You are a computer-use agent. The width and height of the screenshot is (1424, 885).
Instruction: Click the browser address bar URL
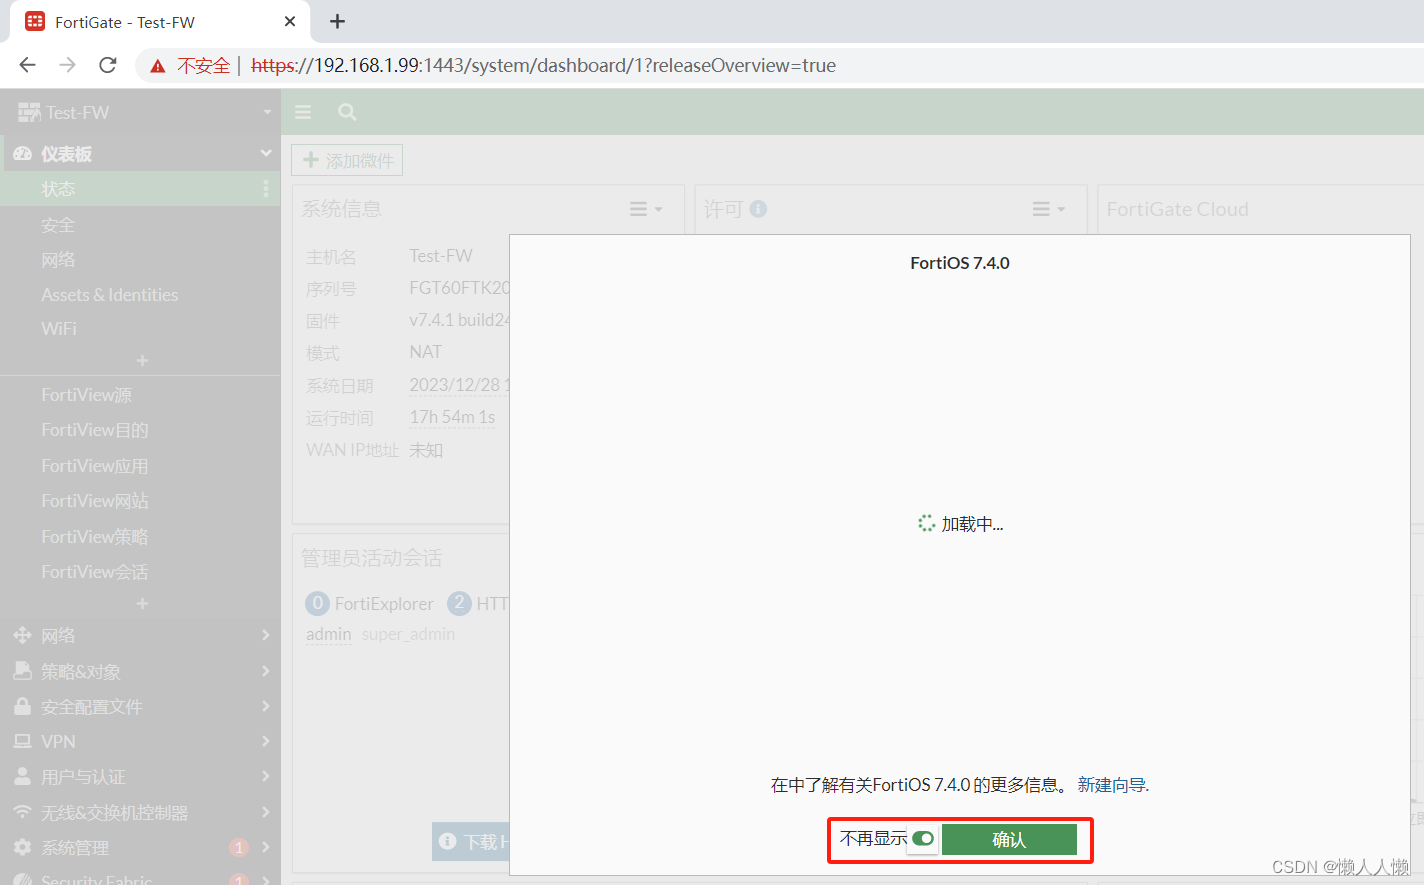(x=543, y=65)
